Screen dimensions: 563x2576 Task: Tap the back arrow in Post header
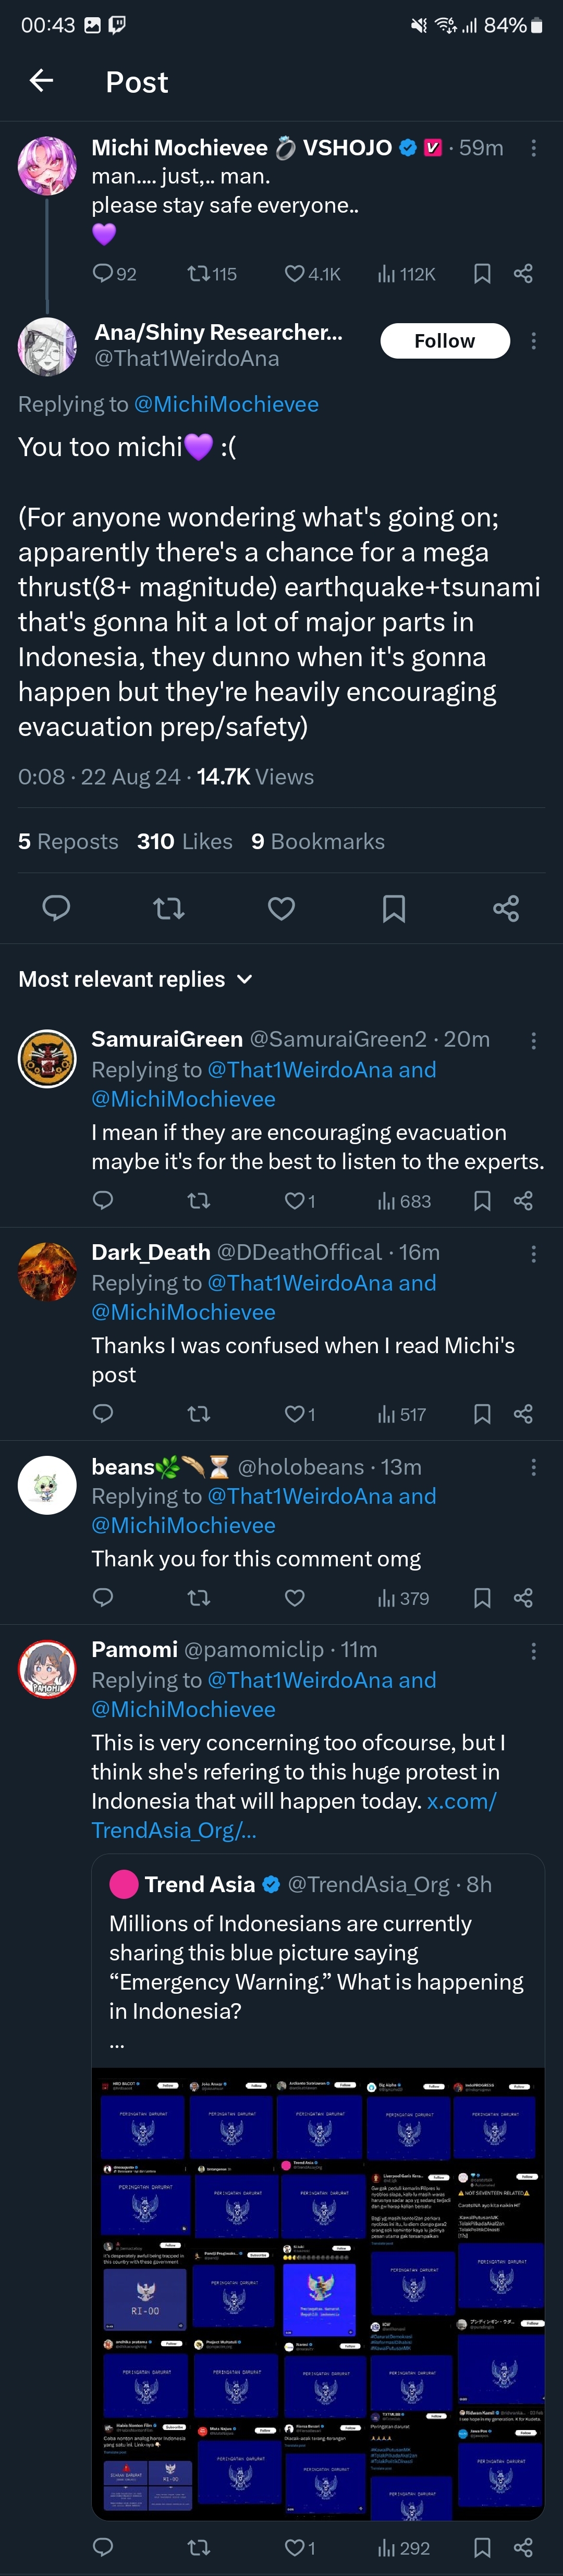click(x=42, y=81)
